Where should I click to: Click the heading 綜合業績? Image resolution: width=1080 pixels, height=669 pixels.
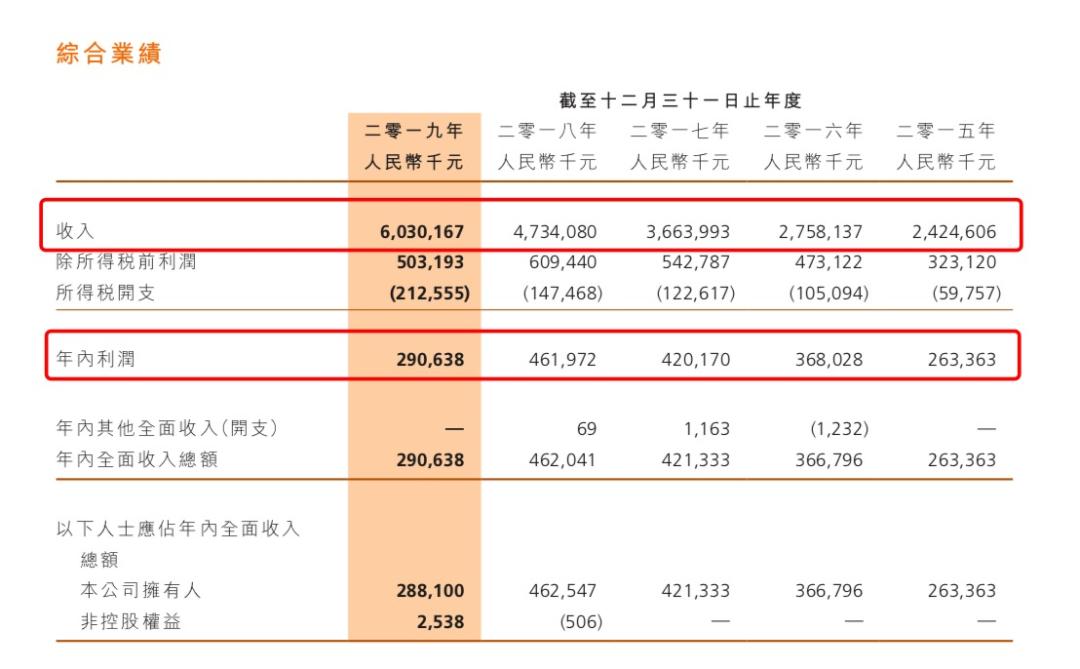(109, 53)
